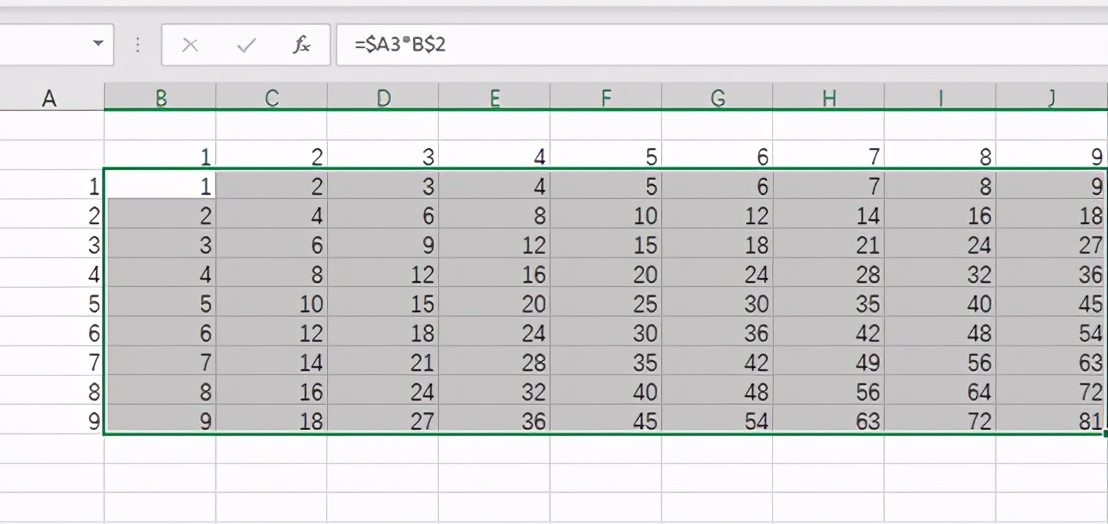Select the cell showing 8 in column B

coord(160,390)
